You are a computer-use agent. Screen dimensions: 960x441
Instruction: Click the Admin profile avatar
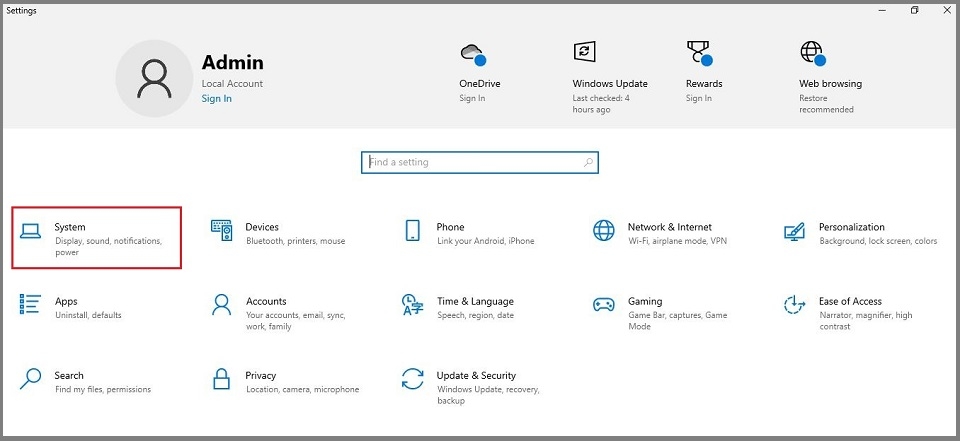(154, 78)
